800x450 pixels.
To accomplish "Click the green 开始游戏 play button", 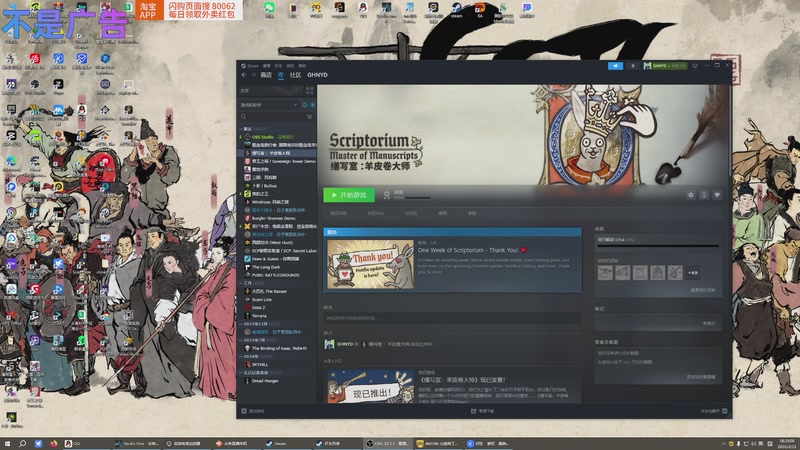I will pyautogui.click(x=349, y=195).
